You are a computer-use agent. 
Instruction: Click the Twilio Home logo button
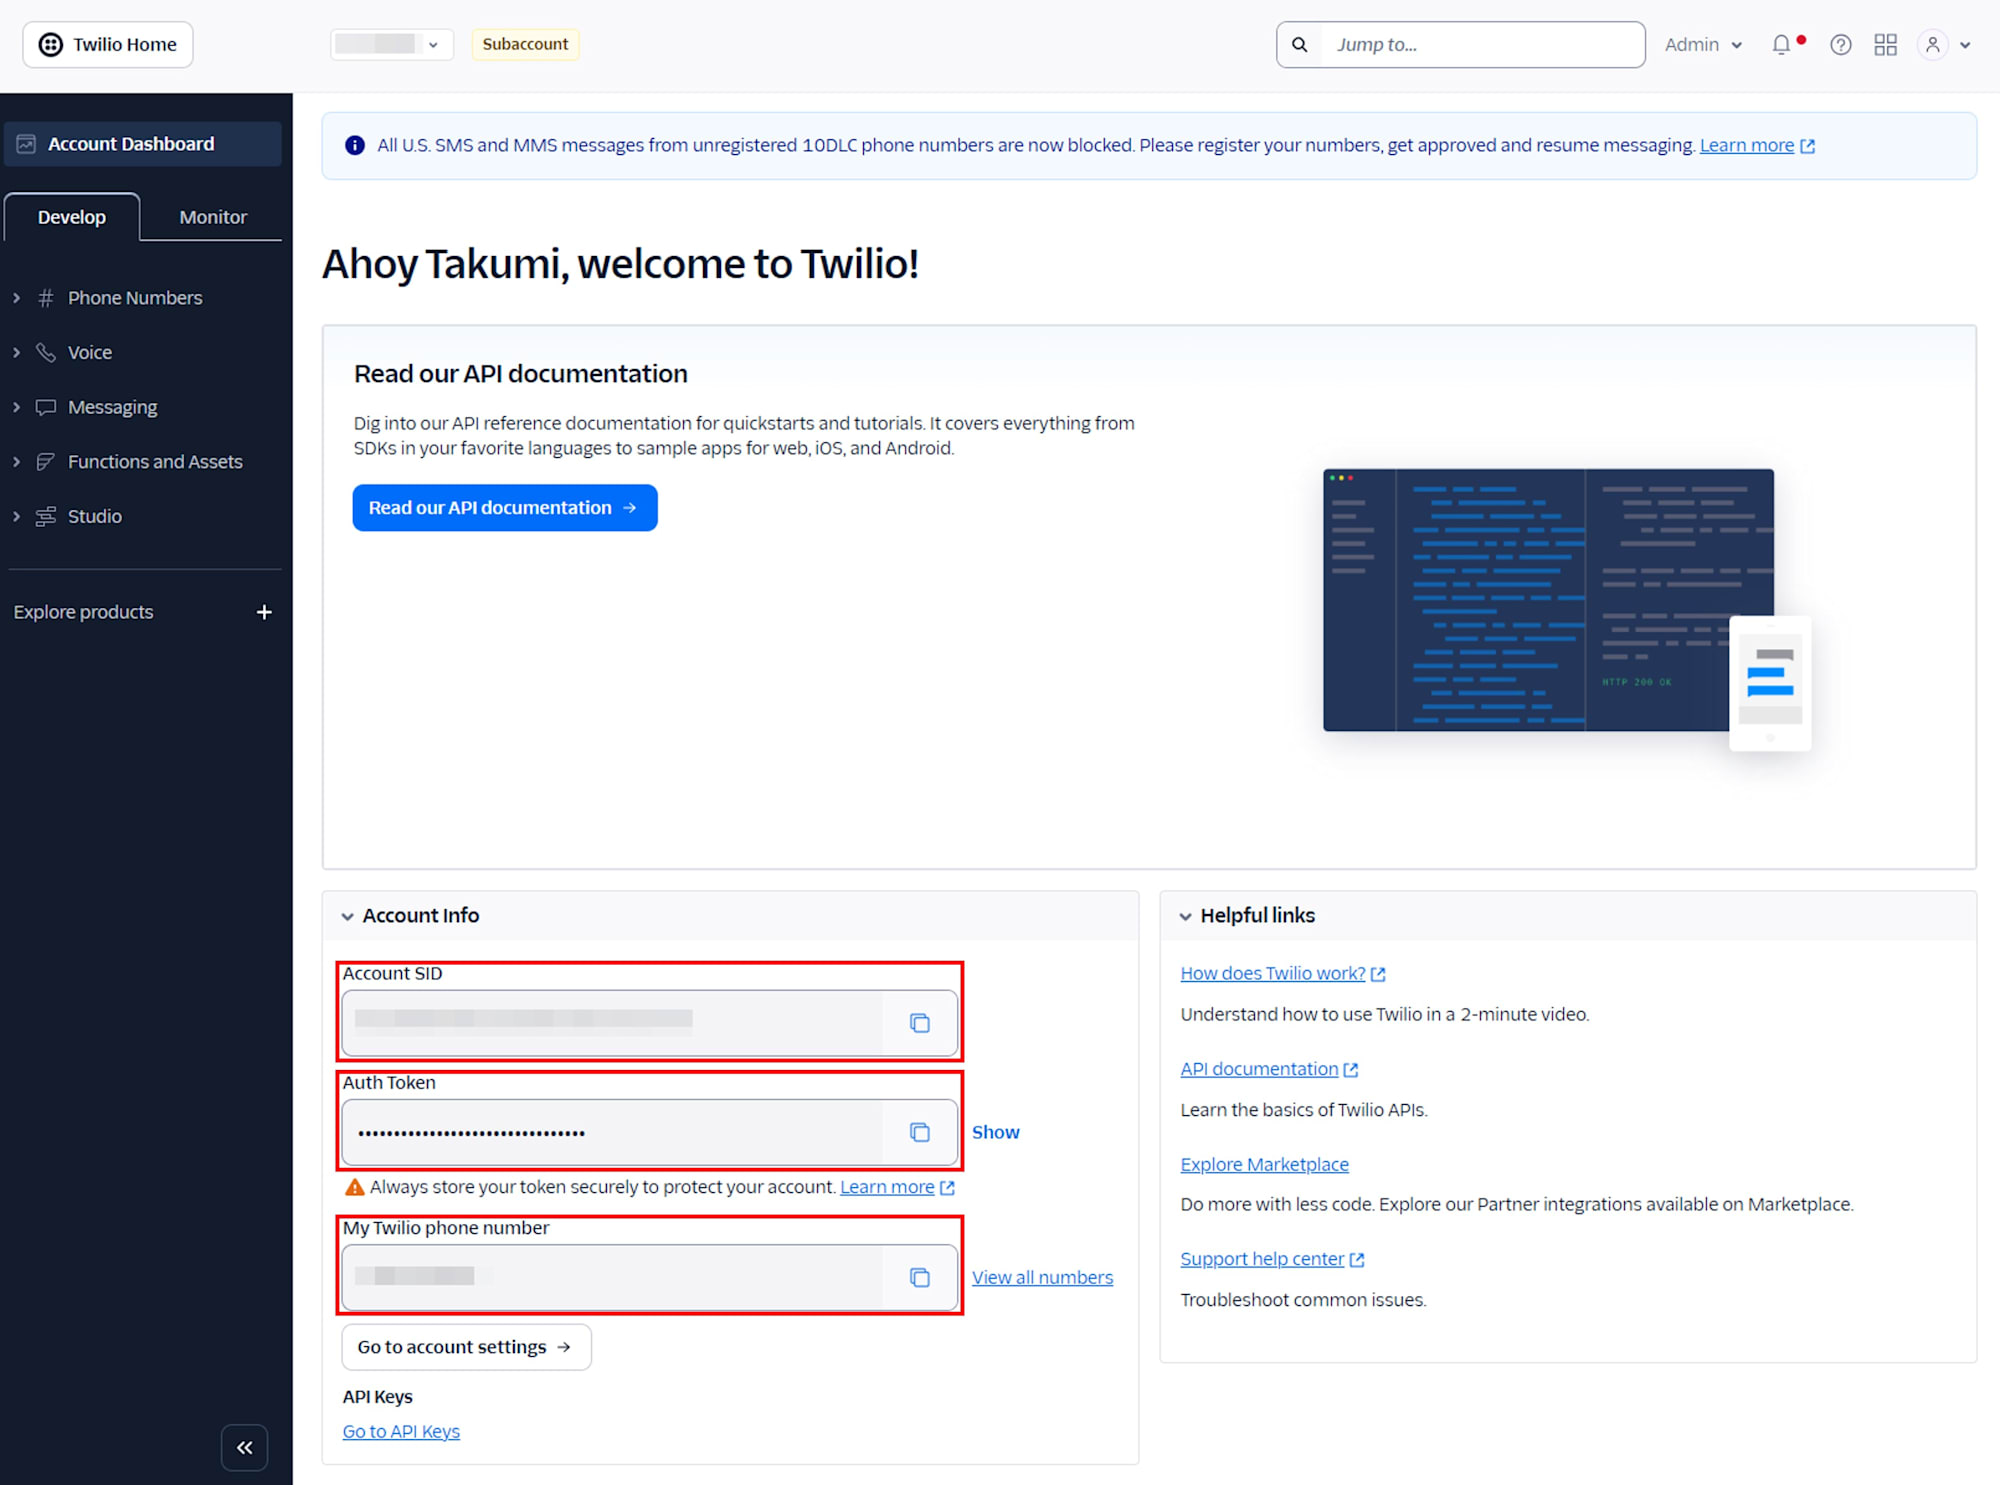point(107,44)
